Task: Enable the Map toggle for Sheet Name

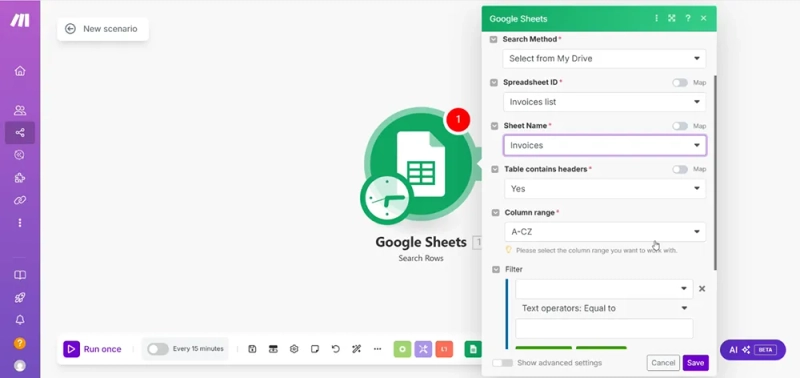Action: [680, 126]
